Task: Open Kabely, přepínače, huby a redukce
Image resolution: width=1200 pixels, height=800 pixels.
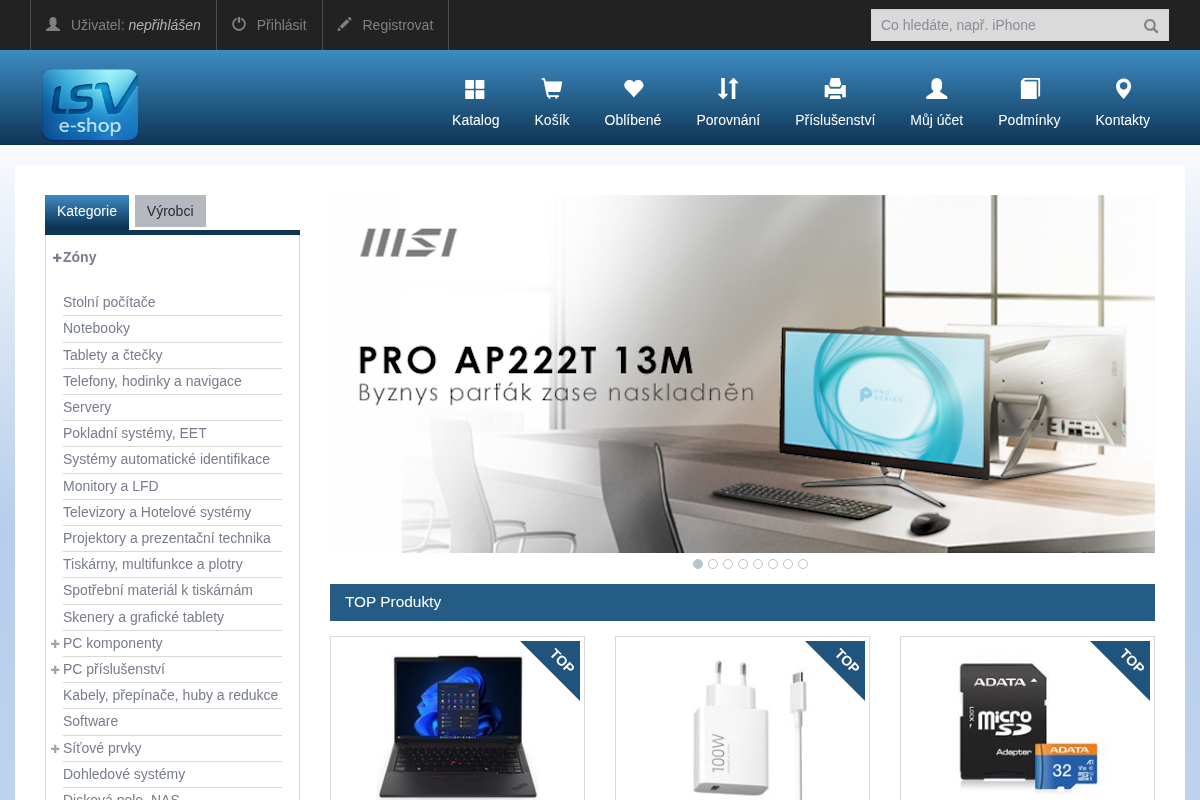Action: point(170,695)
